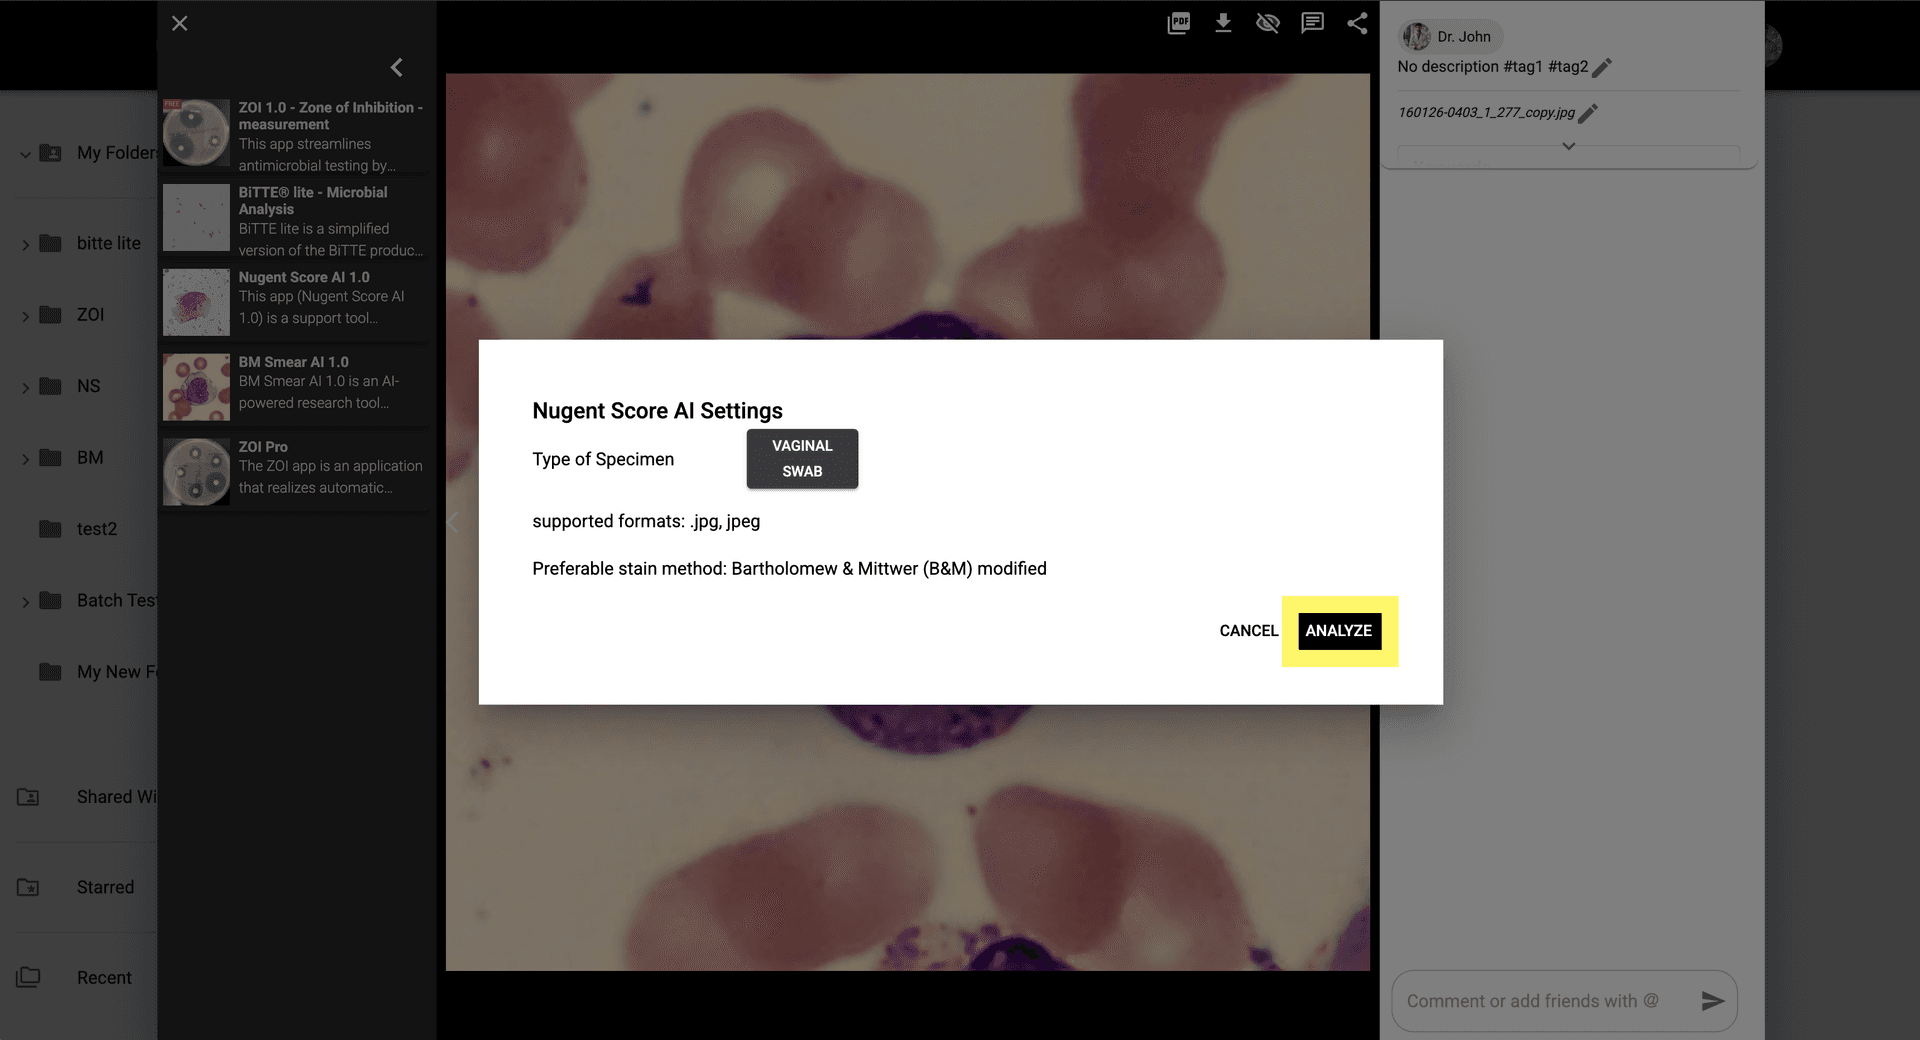Send comment with the arrow icon
The width and height of the screenshot is (1920, 1040).
[x=1712, y=1001]
